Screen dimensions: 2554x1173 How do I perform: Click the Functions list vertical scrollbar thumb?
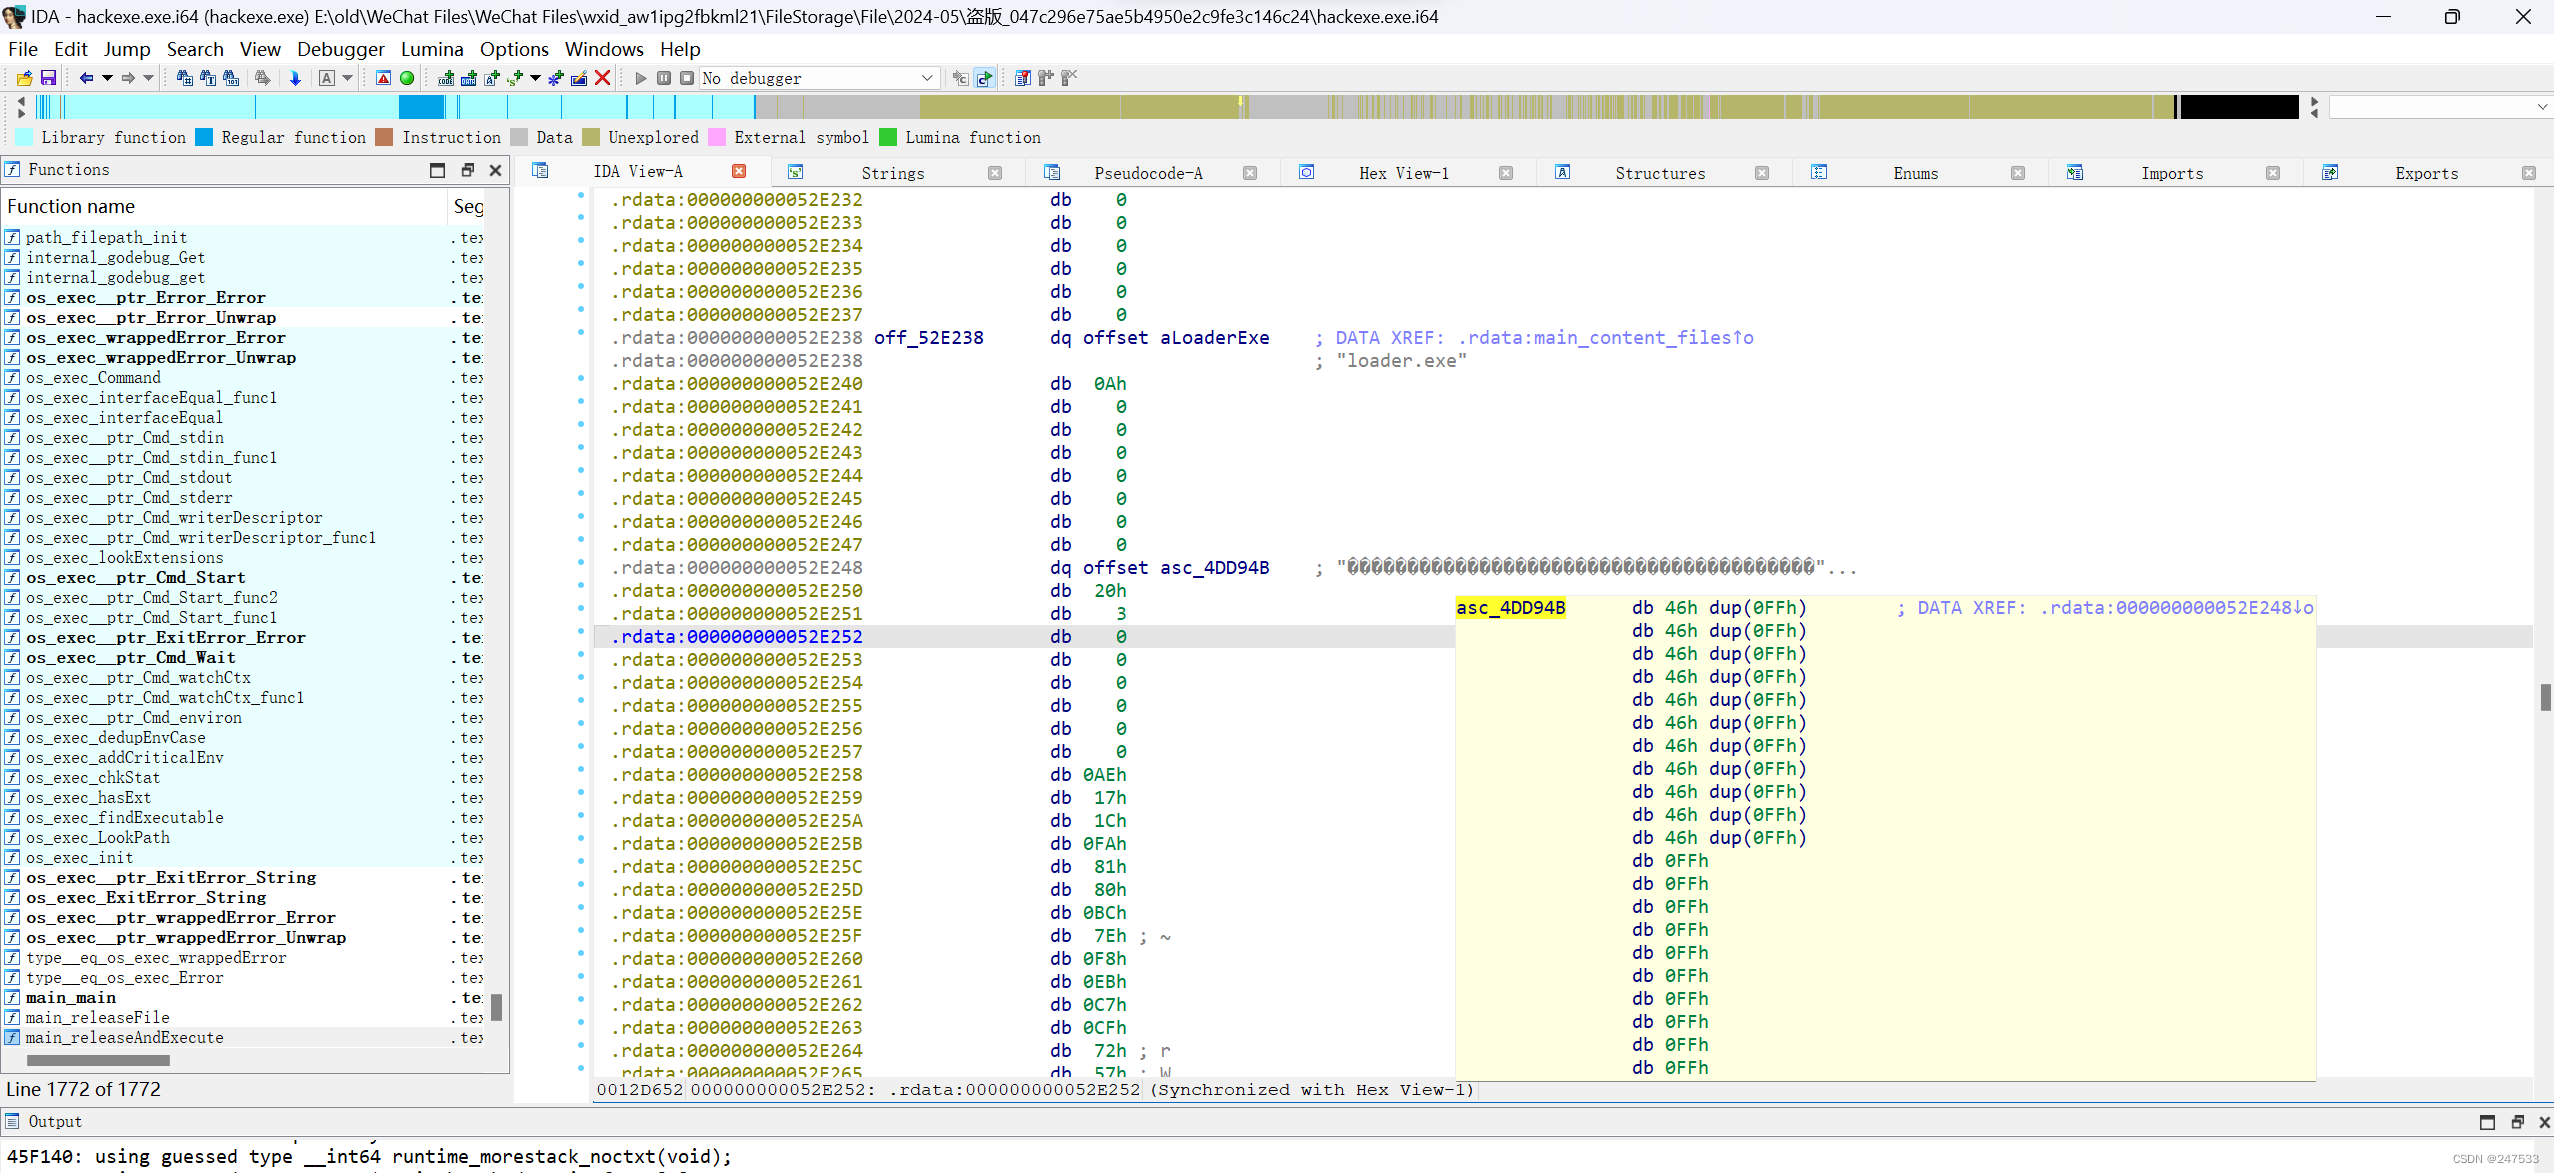tap(496, 1006)
